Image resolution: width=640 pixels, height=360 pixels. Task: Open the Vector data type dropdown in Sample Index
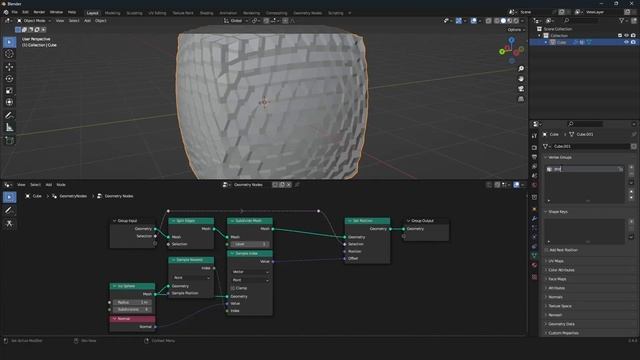point(250,272)
